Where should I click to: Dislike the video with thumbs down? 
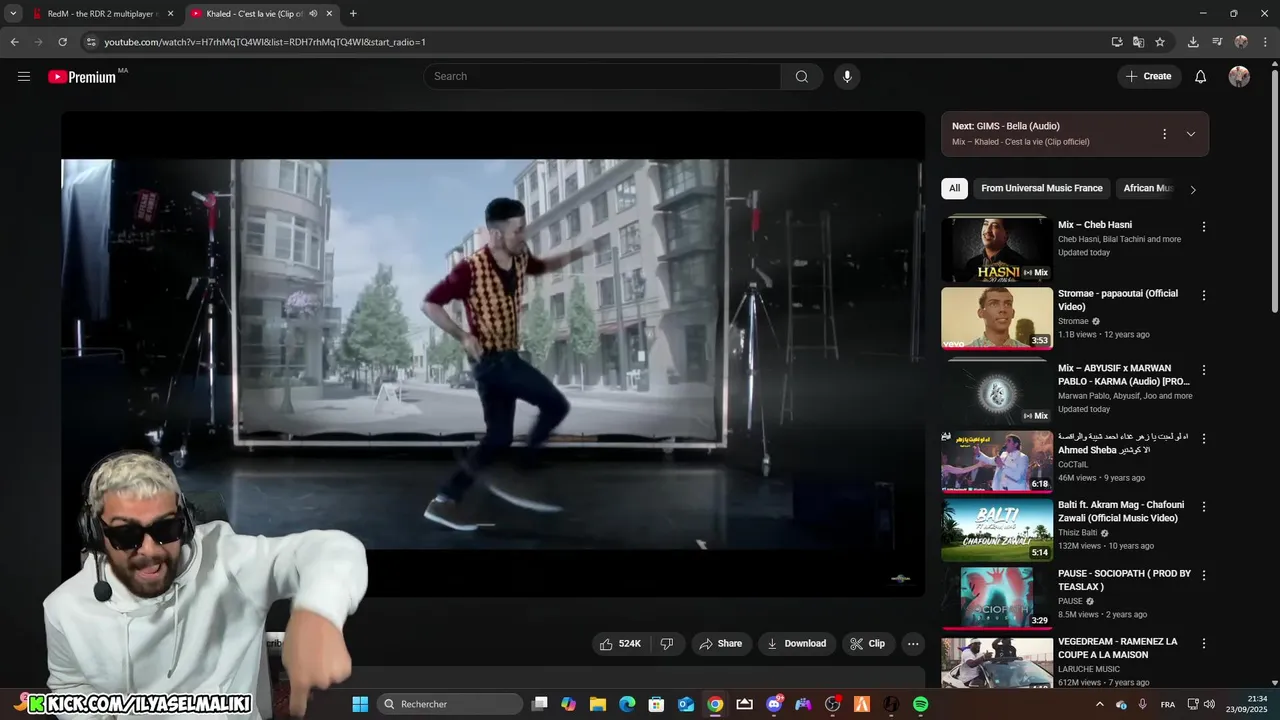tap(667, 644)
